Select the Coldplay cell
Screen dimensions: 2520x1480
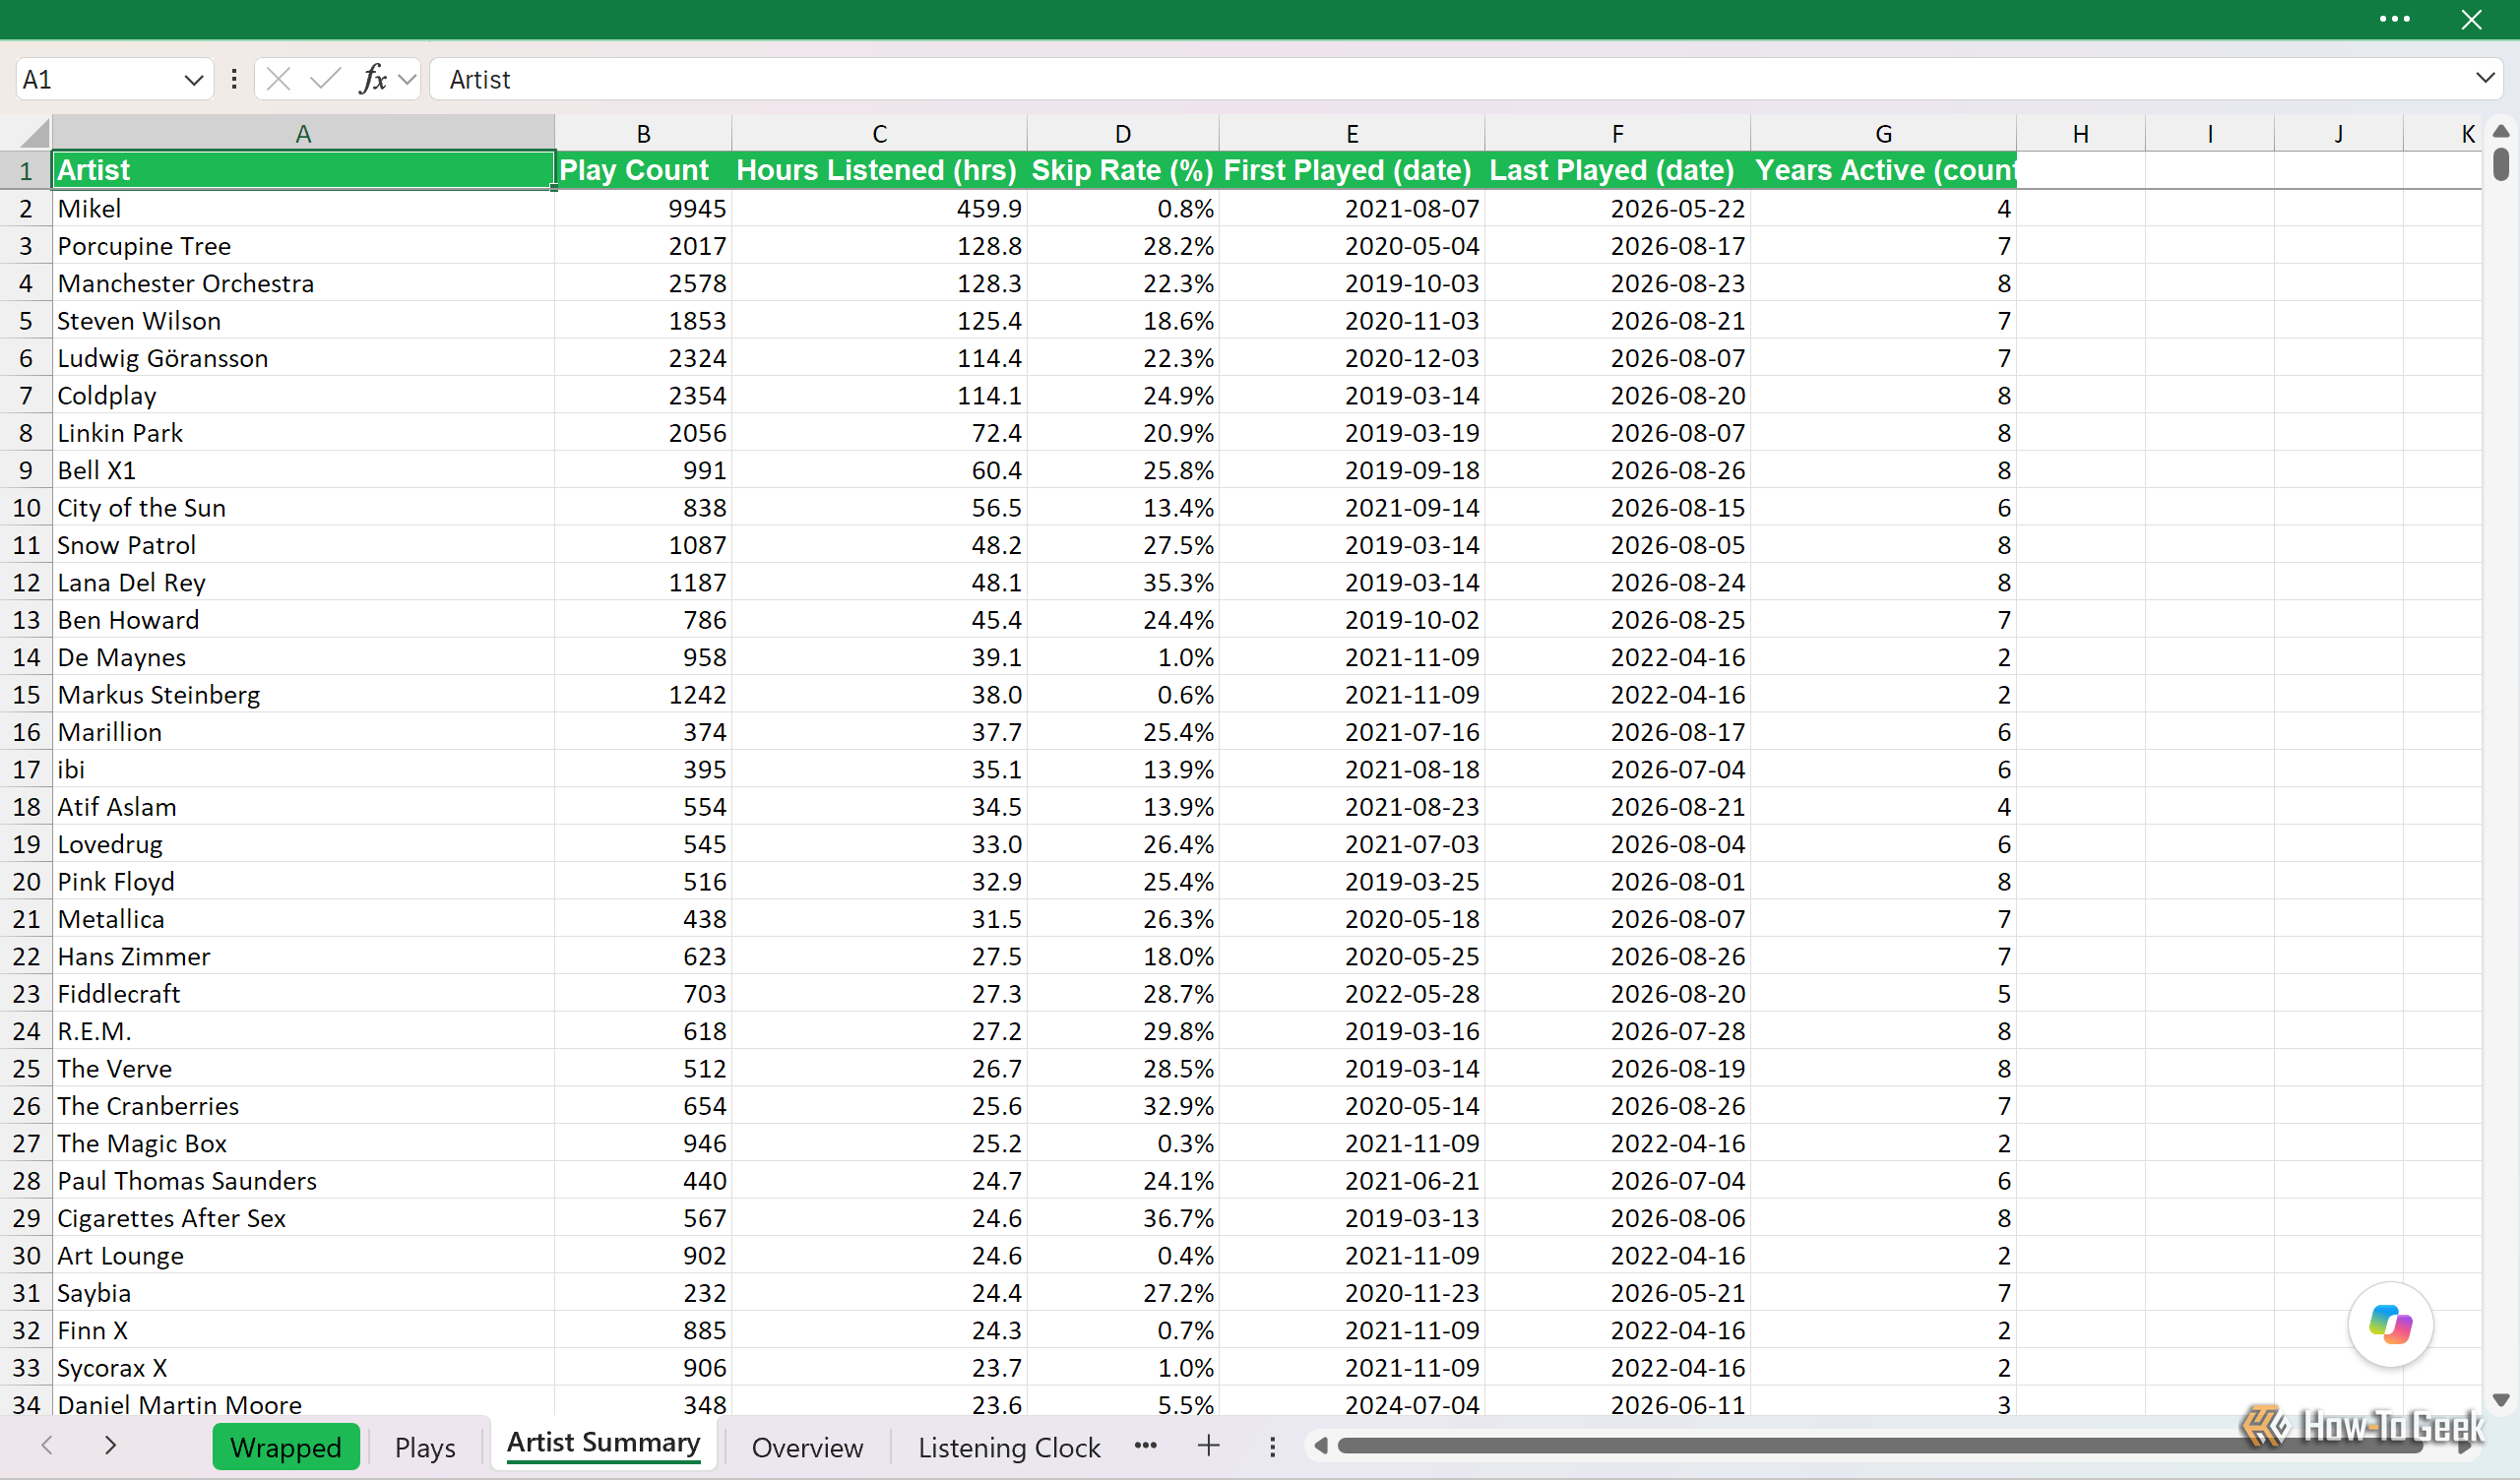click(303, 395)
